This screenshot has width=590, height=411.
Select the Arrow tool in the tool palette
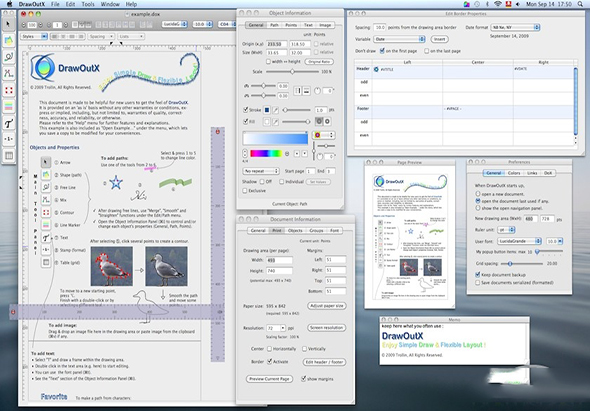8,24
